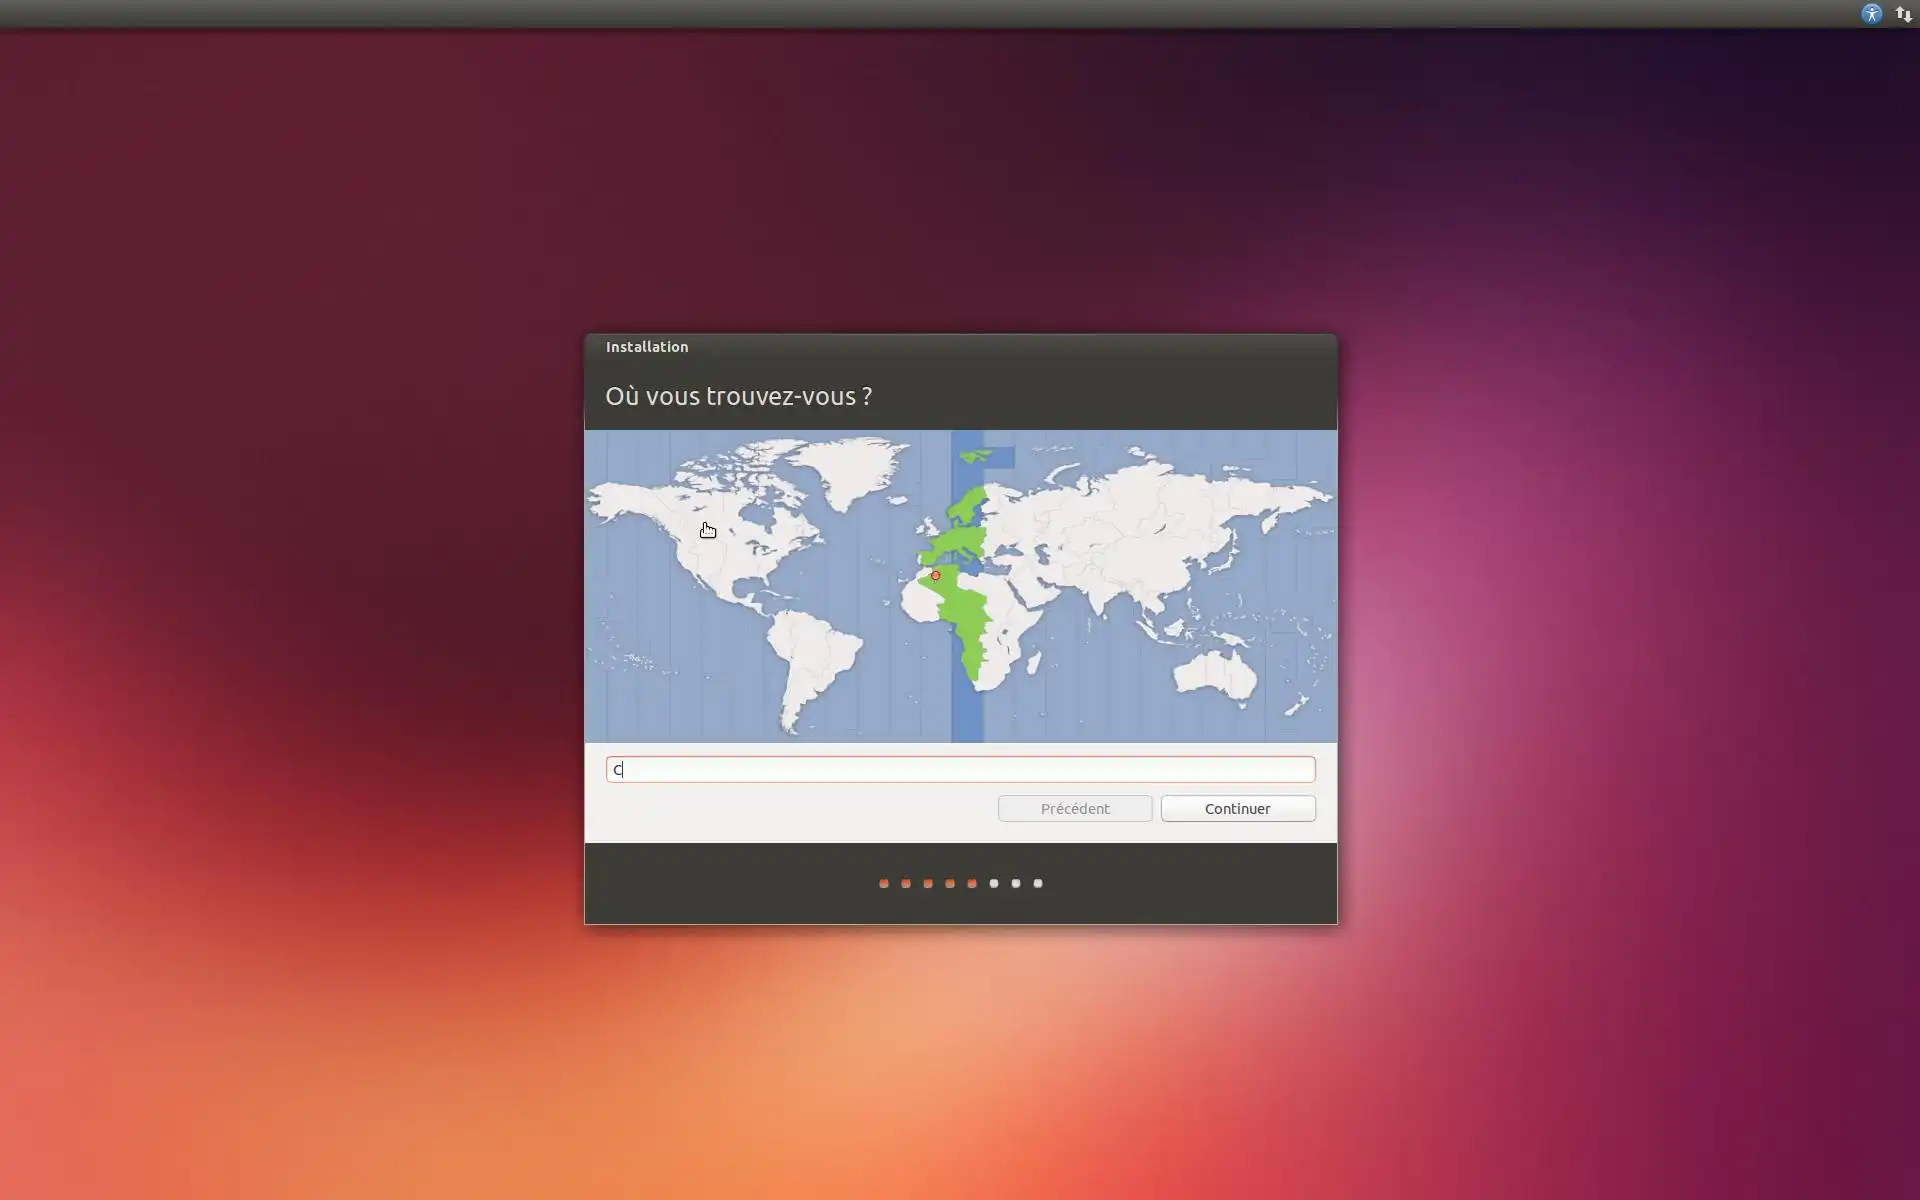Click the first orange progress dot

[x=883, y=883]
